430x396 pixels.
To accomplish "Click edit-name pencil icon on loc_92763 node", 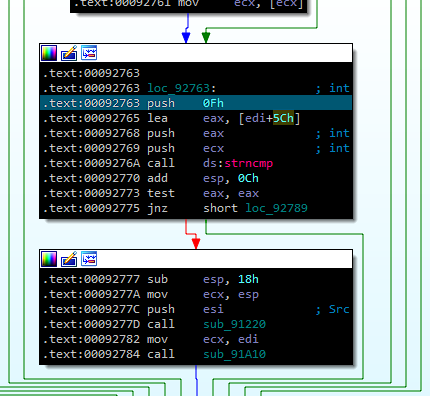I will (69, 53).
